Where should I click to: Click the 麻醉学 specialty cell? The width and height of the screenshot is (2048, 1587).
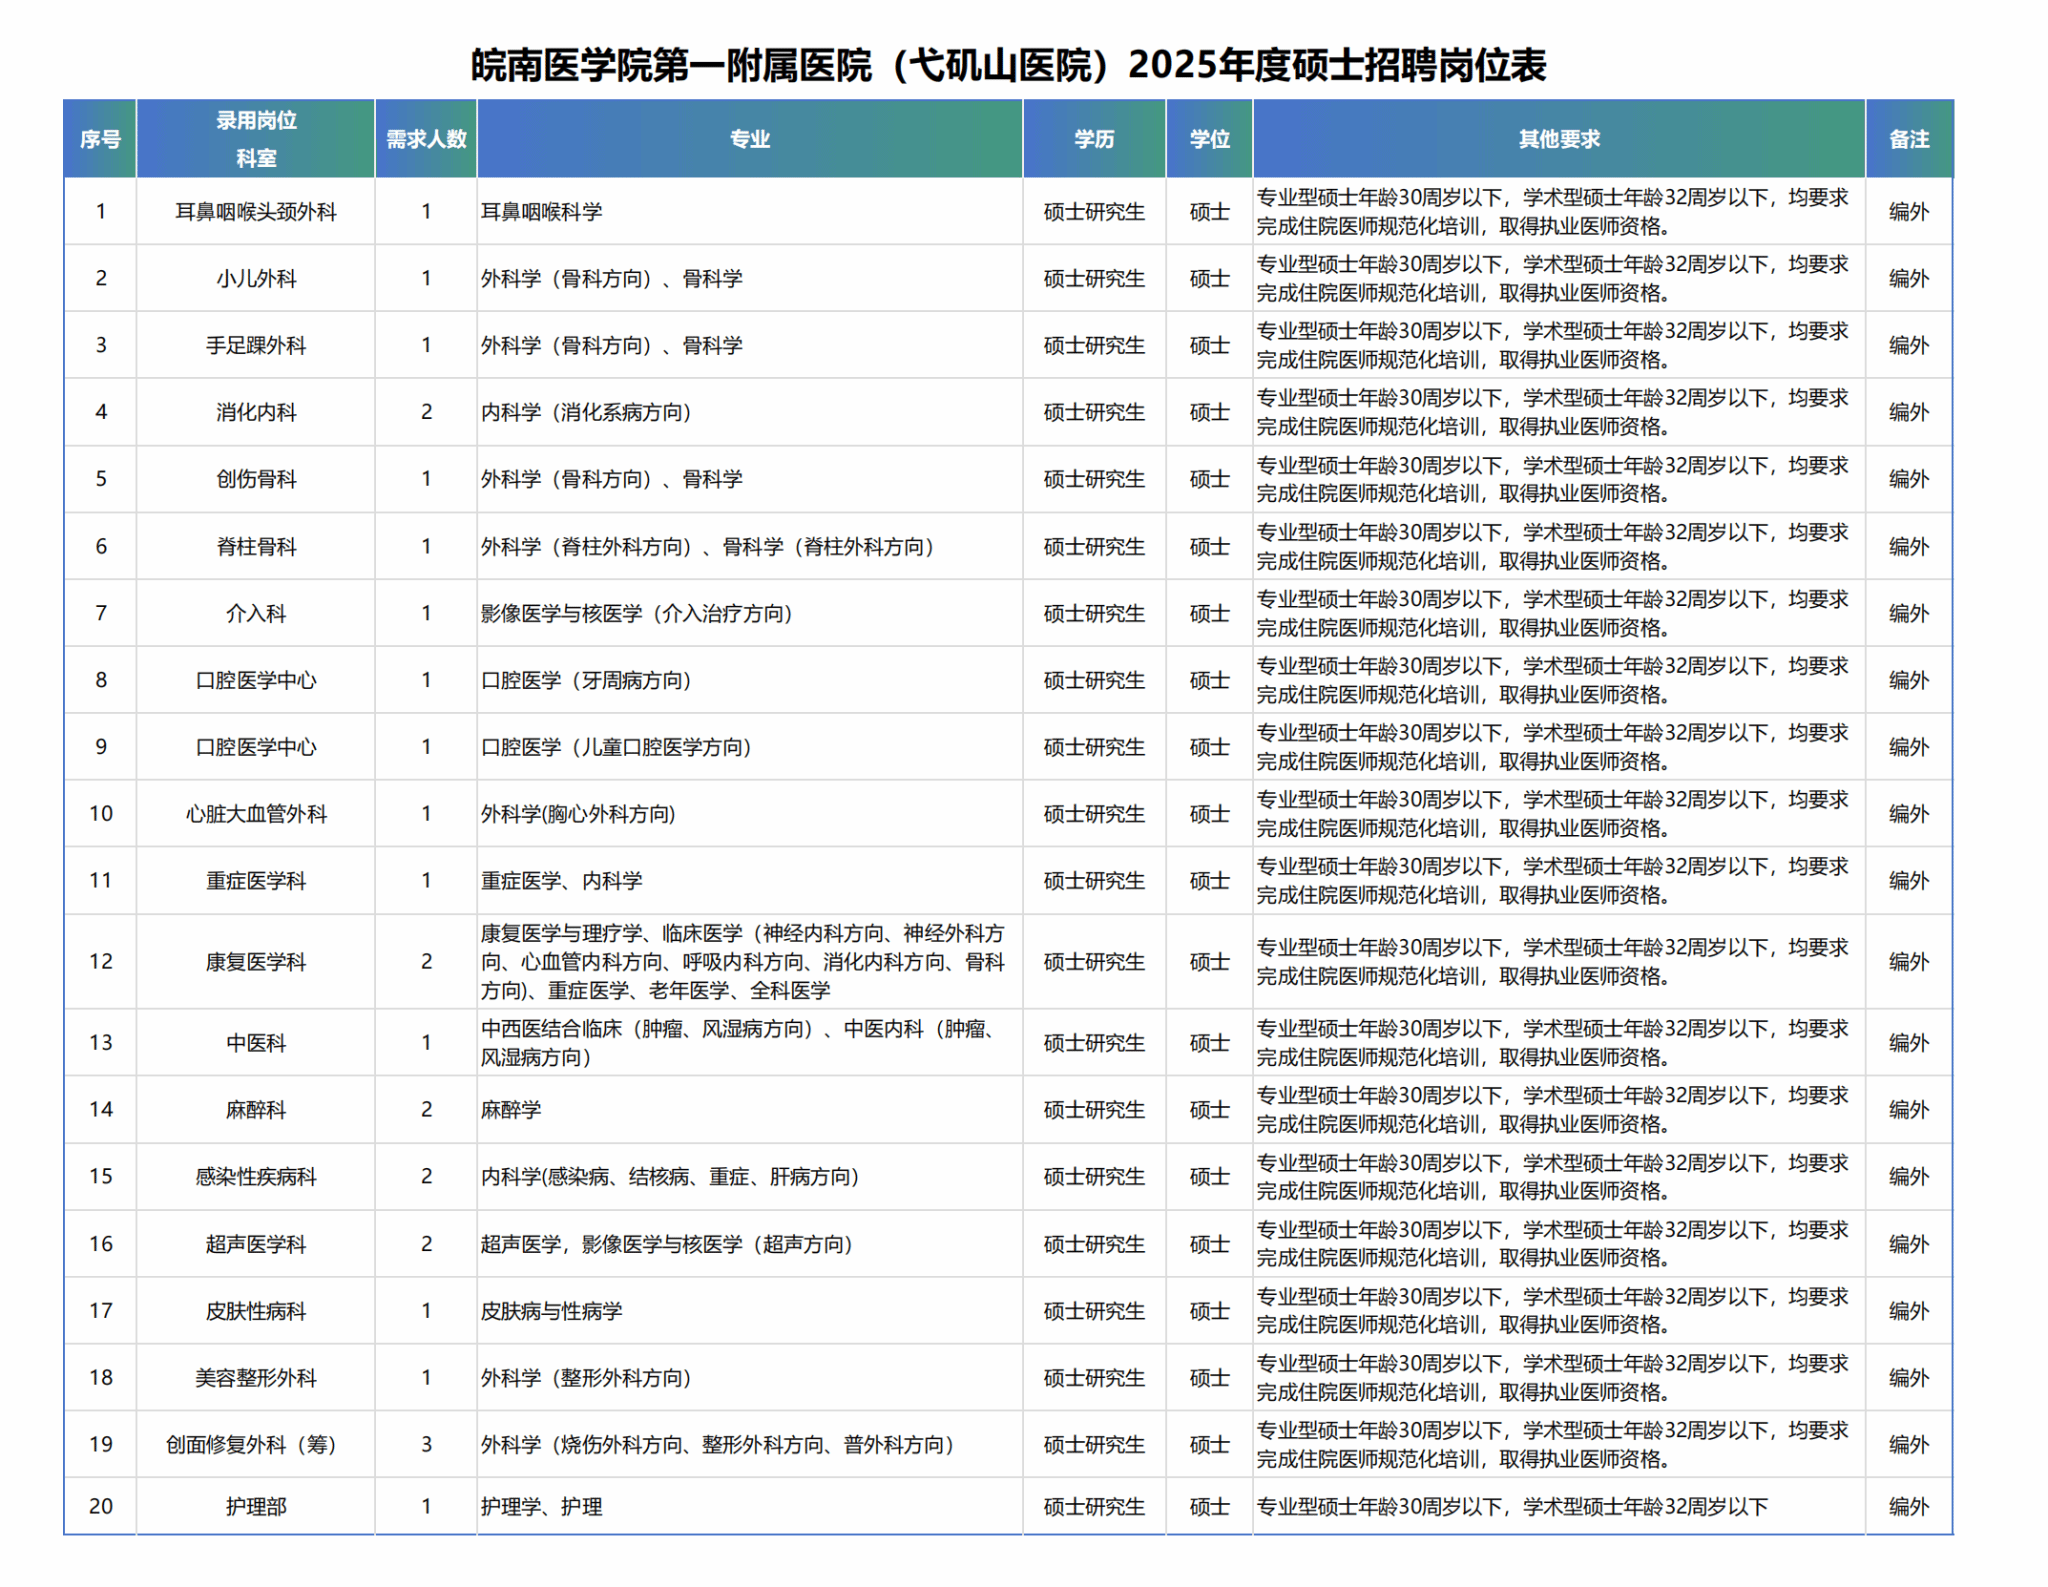click(x=511, y=1110)
